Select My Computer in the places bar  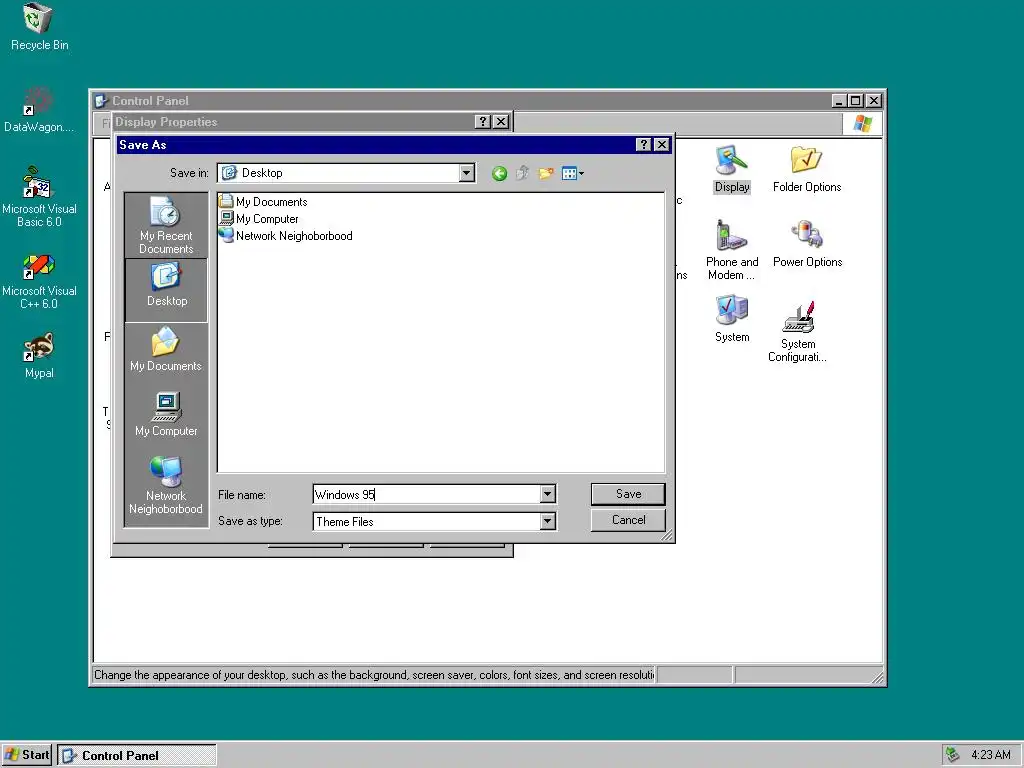coord(166,415)
